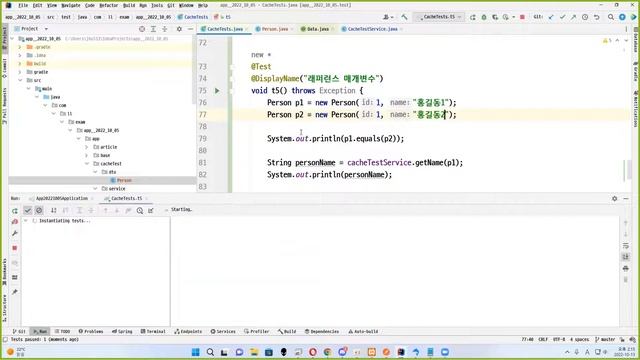The image size is (640, 360).
Task: Expand the .gradle folder
Action: tap(19, 47)
